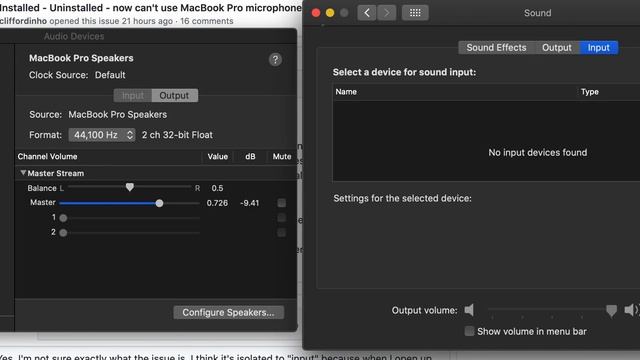Click the Type column header

pyautogui.click(x=590, y=92)
